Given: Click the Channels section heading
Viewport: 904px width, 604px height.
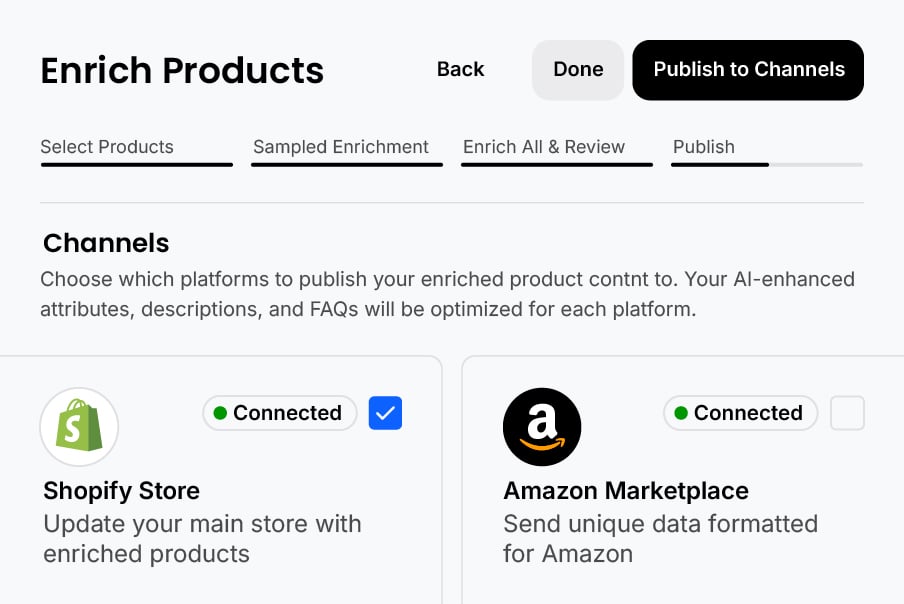Looking at the screenshot, I should (x=106, y=243).
